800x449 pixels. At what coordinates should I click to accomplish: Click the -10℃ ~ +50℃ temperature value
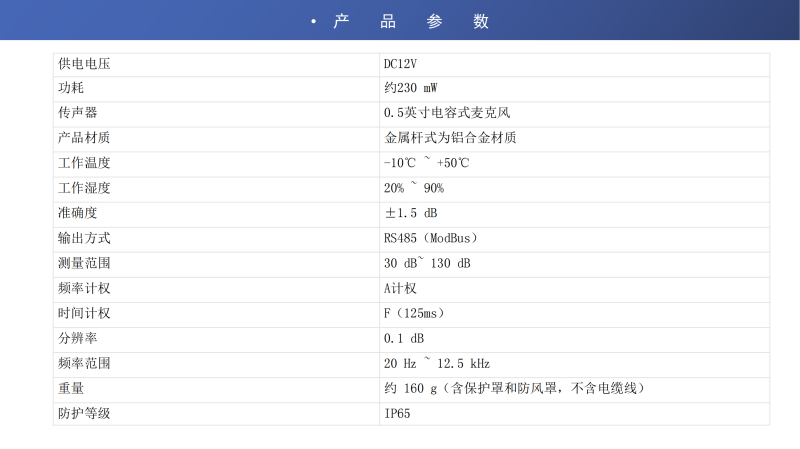tap(426, 163)
